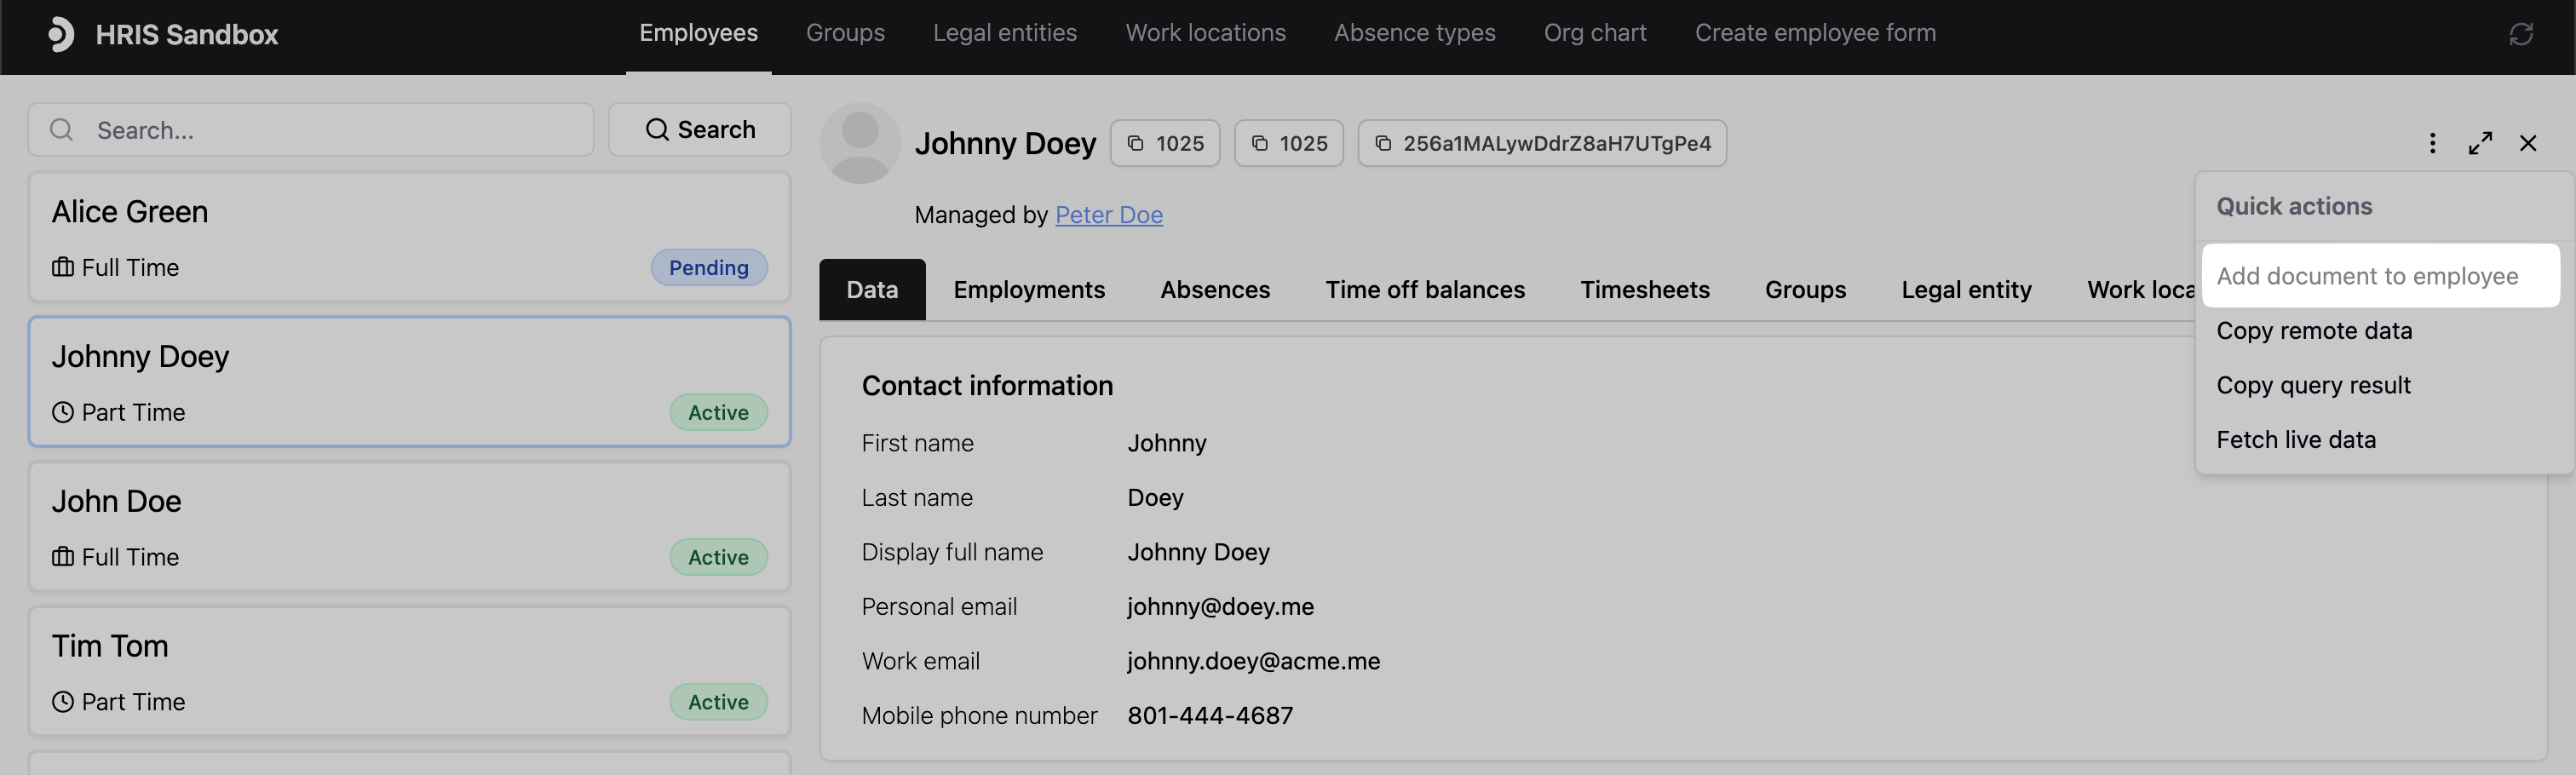
Task: Select the Alice Green employee card
Action: pyautogui.click(x=410, y=237)
